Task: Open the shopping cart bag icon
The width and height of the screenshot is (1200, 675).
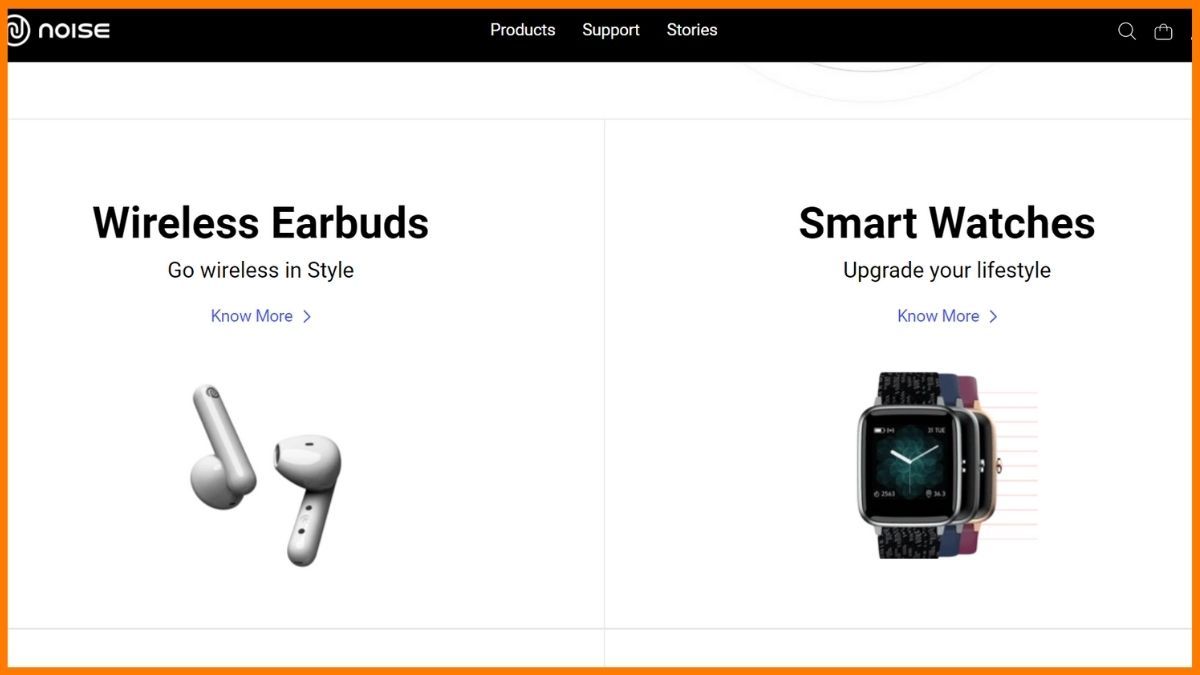Action: pos(1163,31)
